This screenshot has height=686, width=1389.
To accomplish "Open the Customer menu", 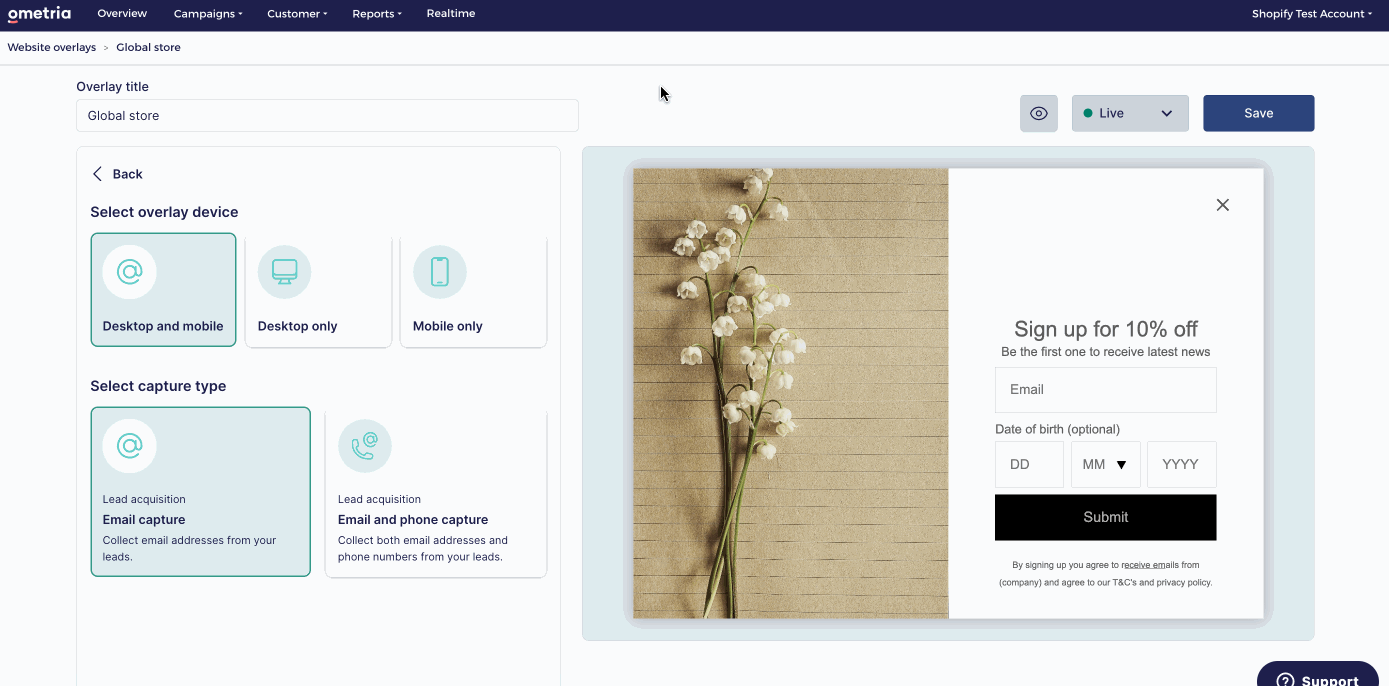I will [296, 14].
